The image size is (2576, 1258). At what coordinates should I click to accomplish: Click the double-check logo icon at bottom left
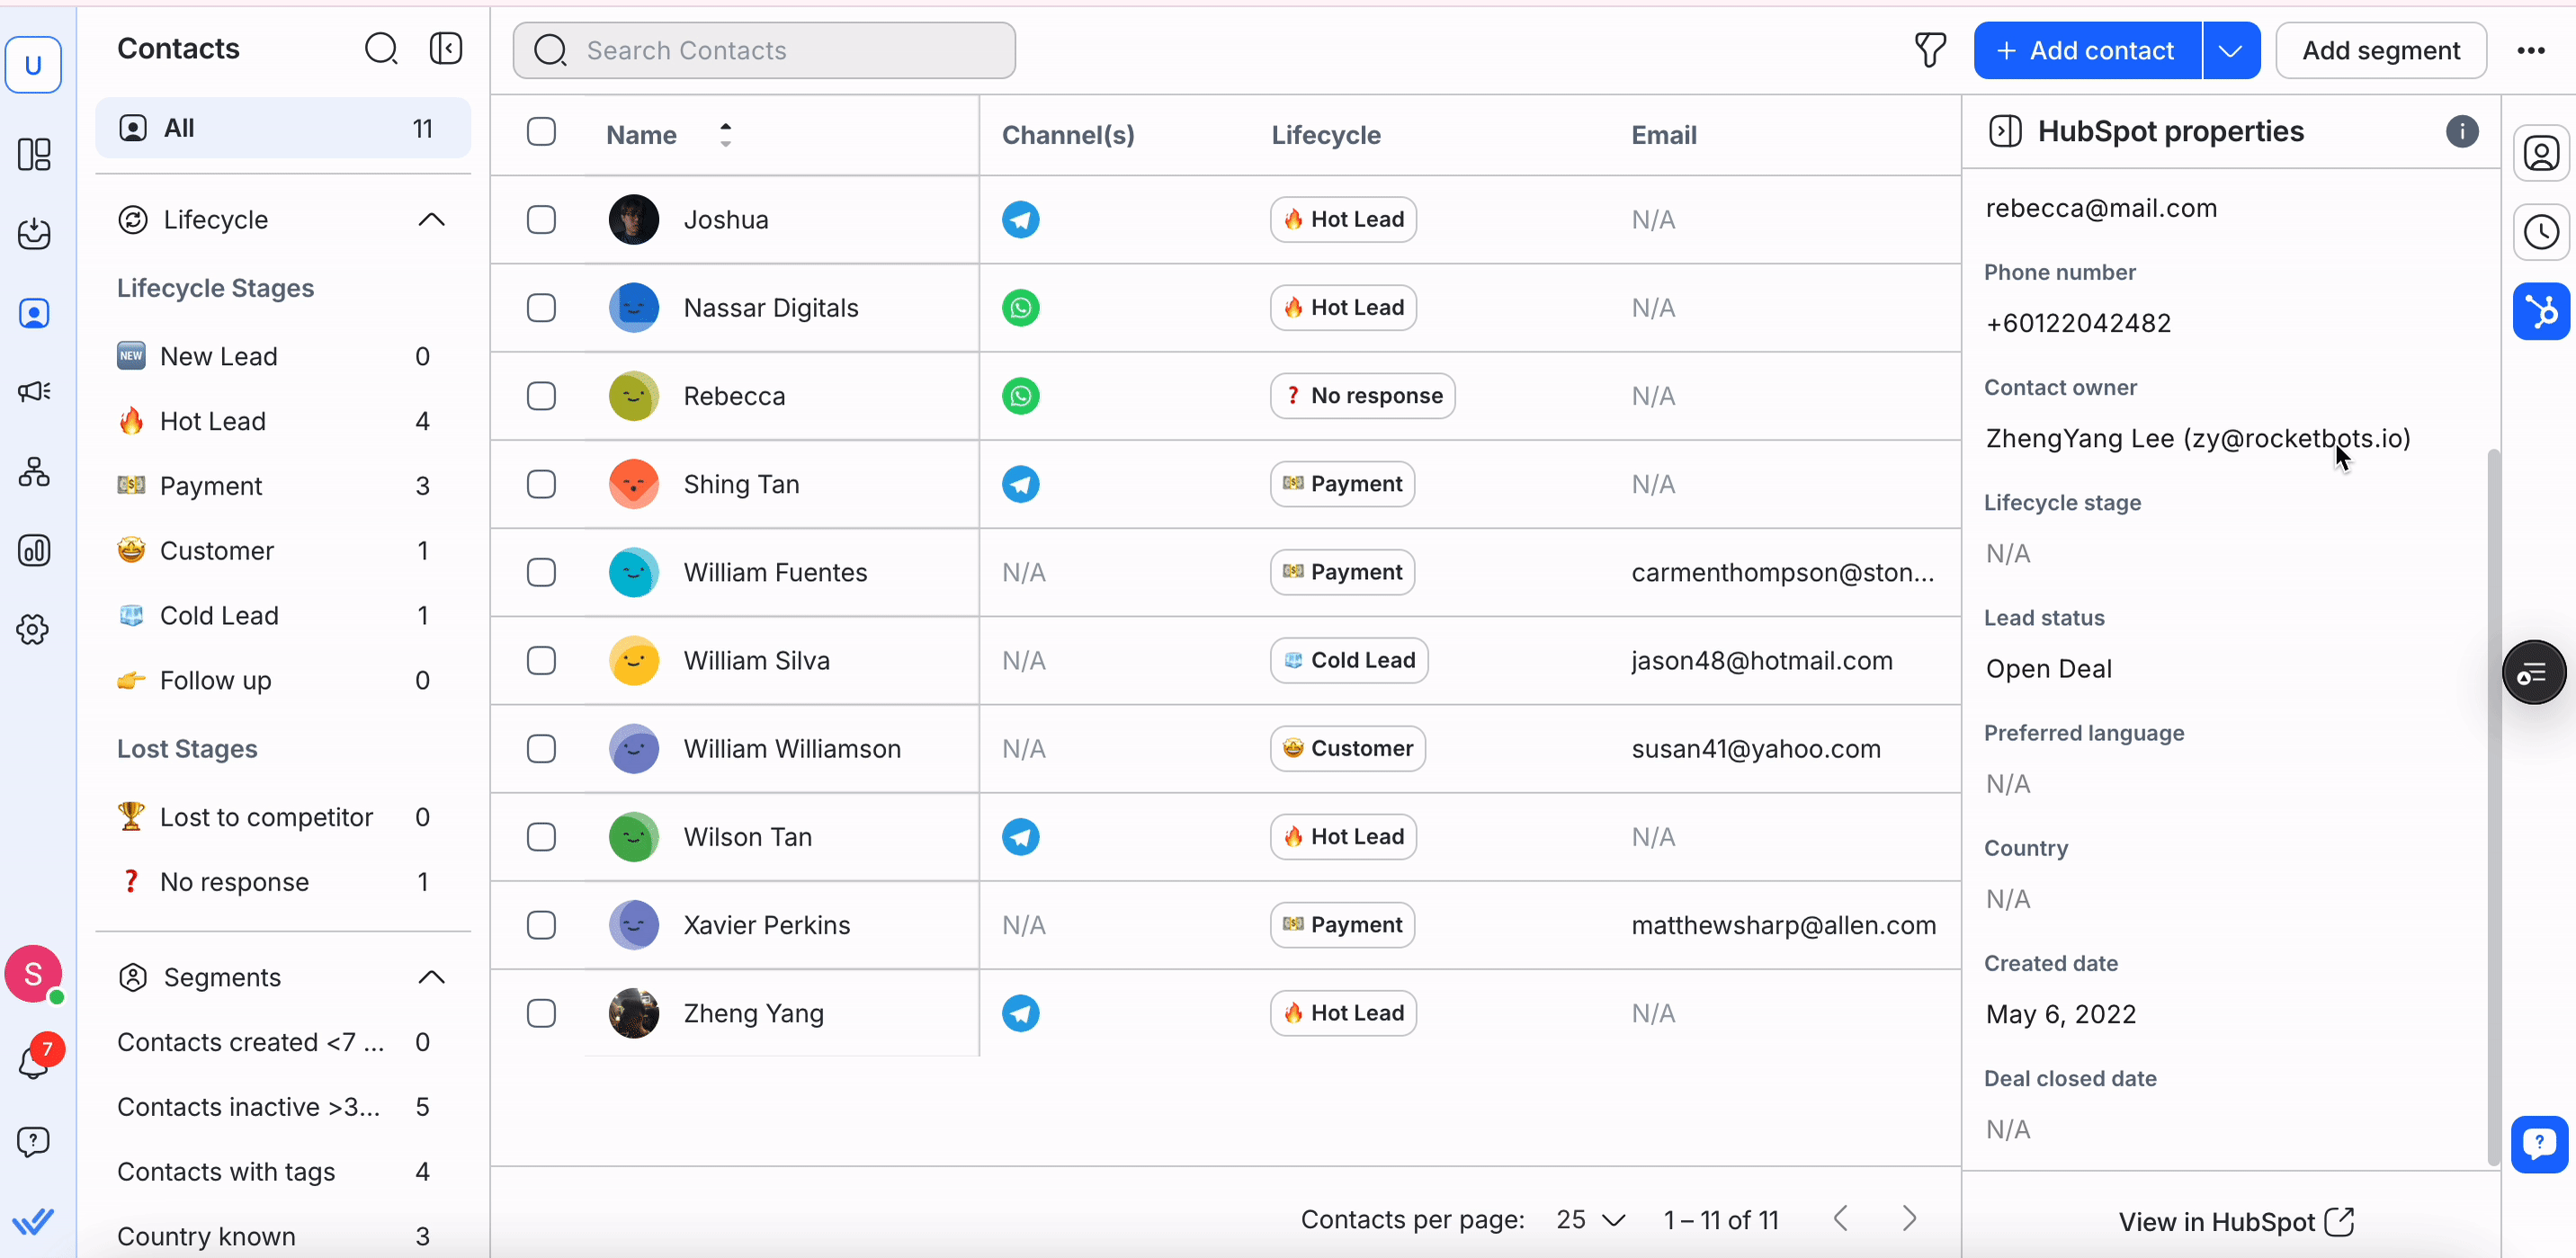[x=34, y=1221]
